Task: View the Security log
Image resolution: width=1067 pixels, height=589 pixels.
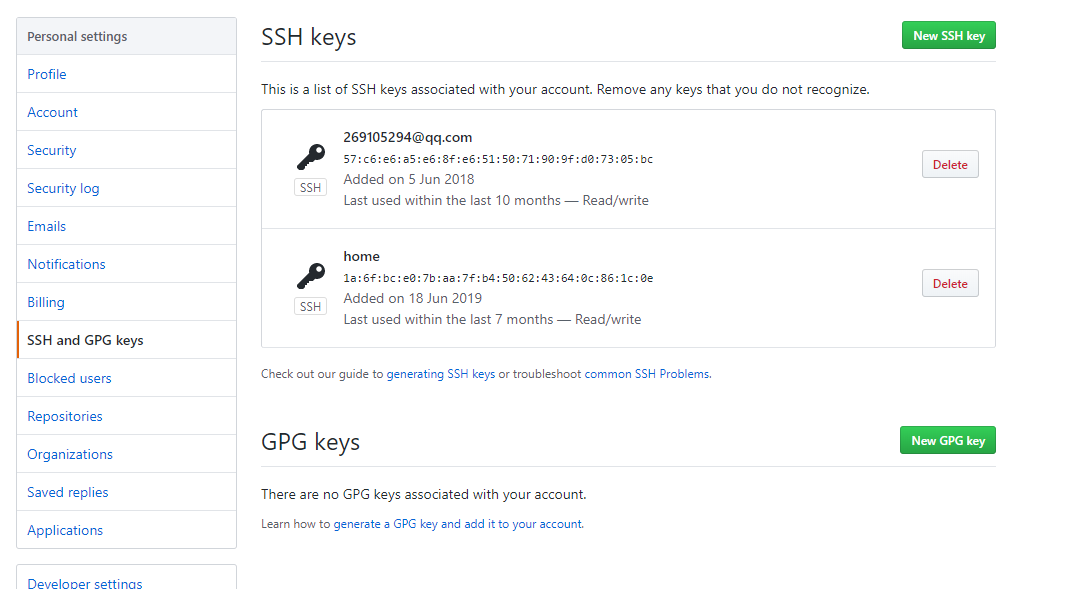Action: pyautogui.click(x=63, y=188)
